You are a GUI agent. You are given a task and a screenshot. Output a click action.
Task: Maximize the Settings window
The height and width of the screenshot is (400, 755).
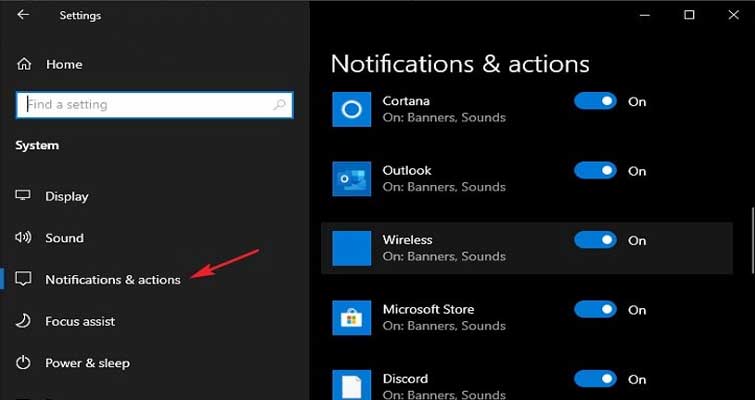click(x=690, y=15)
